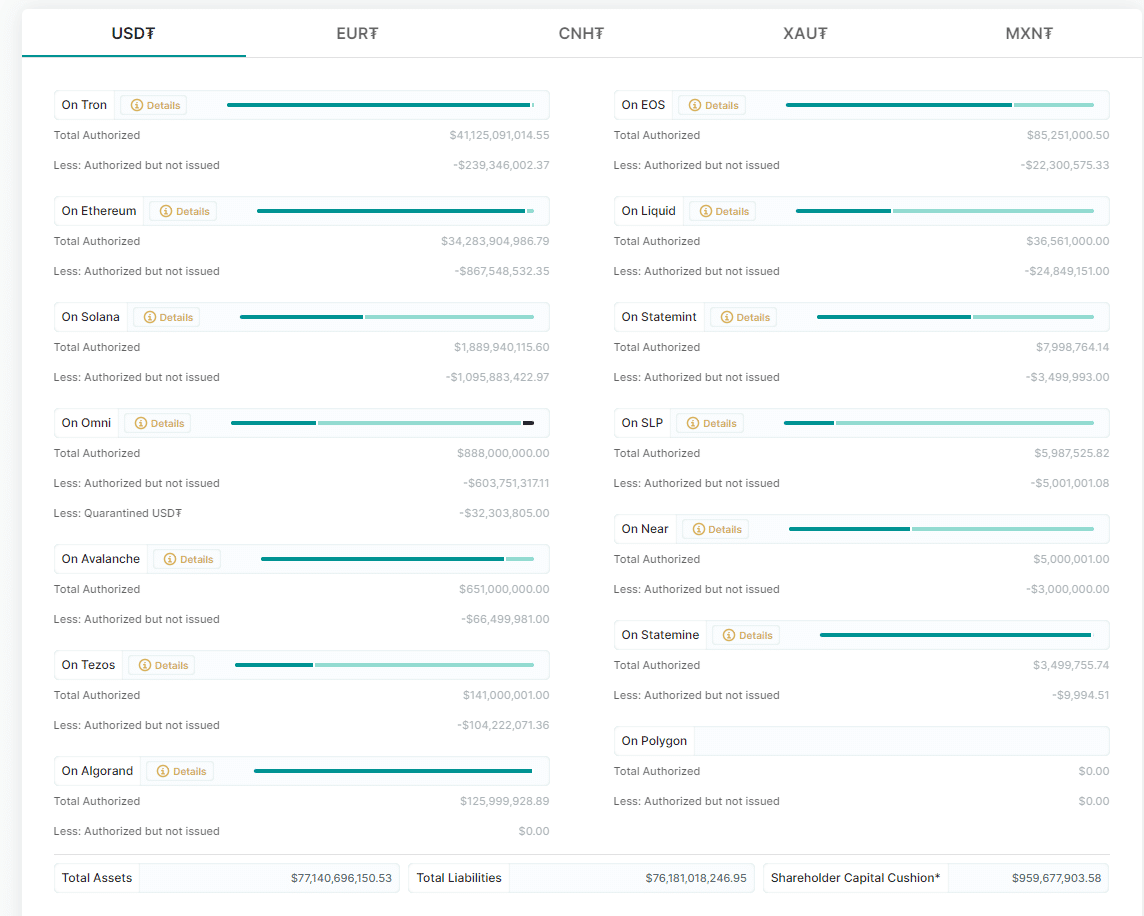Click the info icon next to On Tron
This screenshot has width=1144, height=916.
137,105
